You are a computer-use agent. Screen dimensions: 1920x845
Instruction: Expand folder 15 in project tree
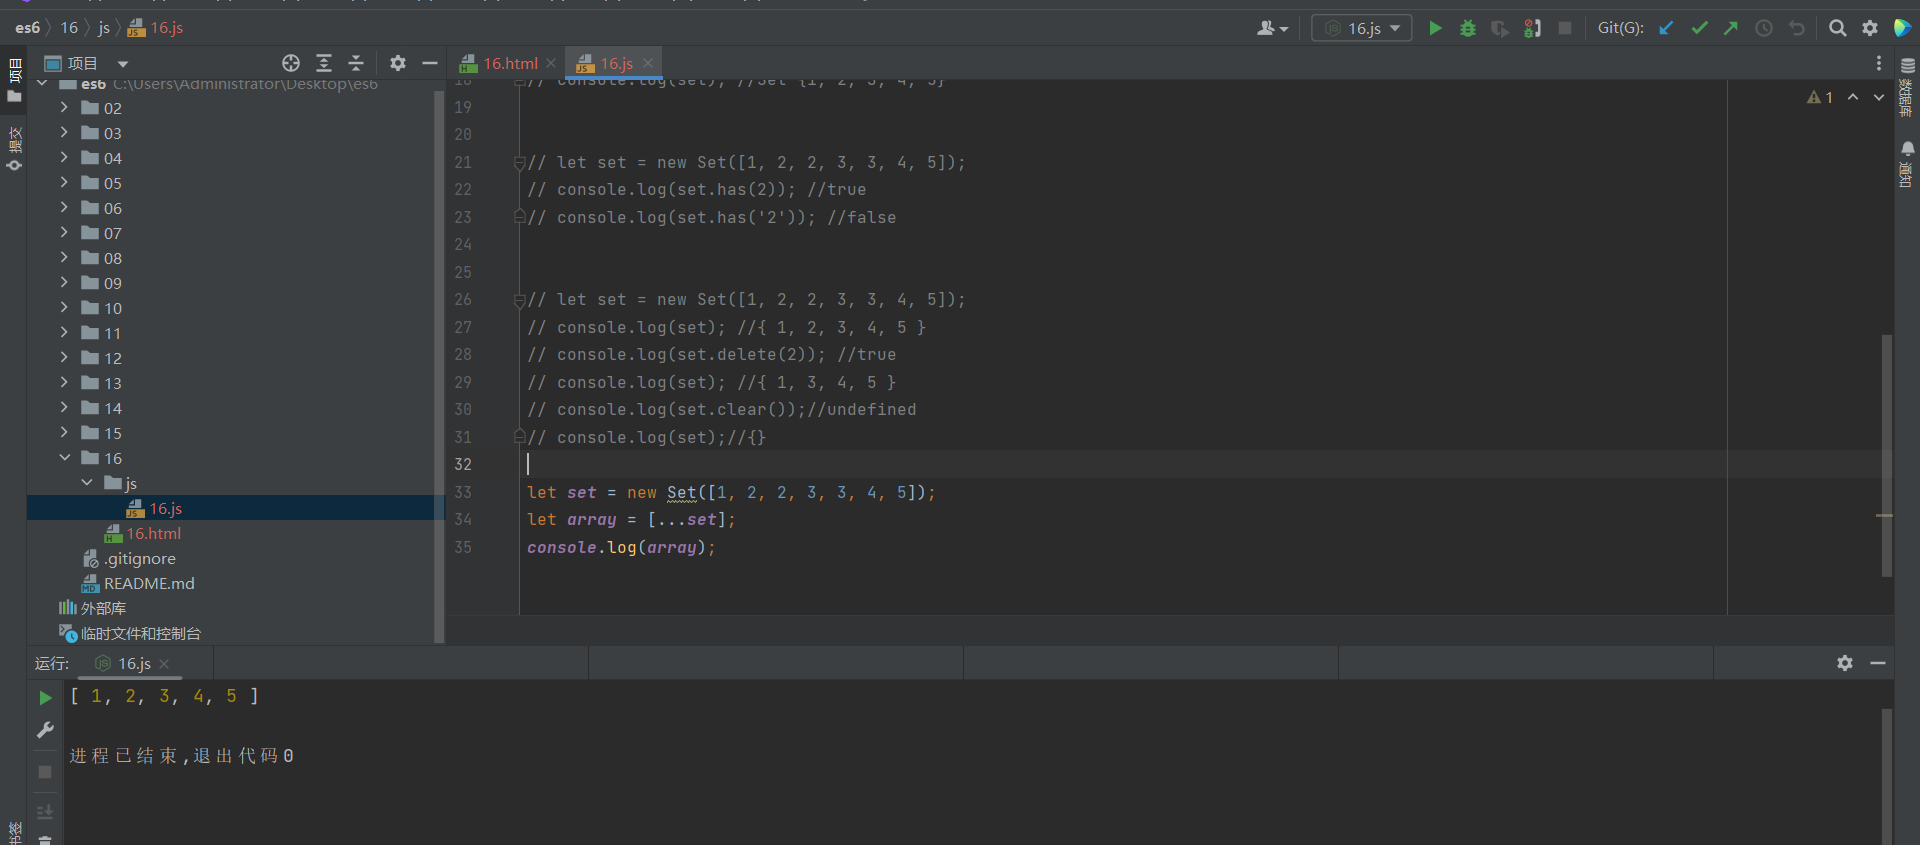(64, 432)
